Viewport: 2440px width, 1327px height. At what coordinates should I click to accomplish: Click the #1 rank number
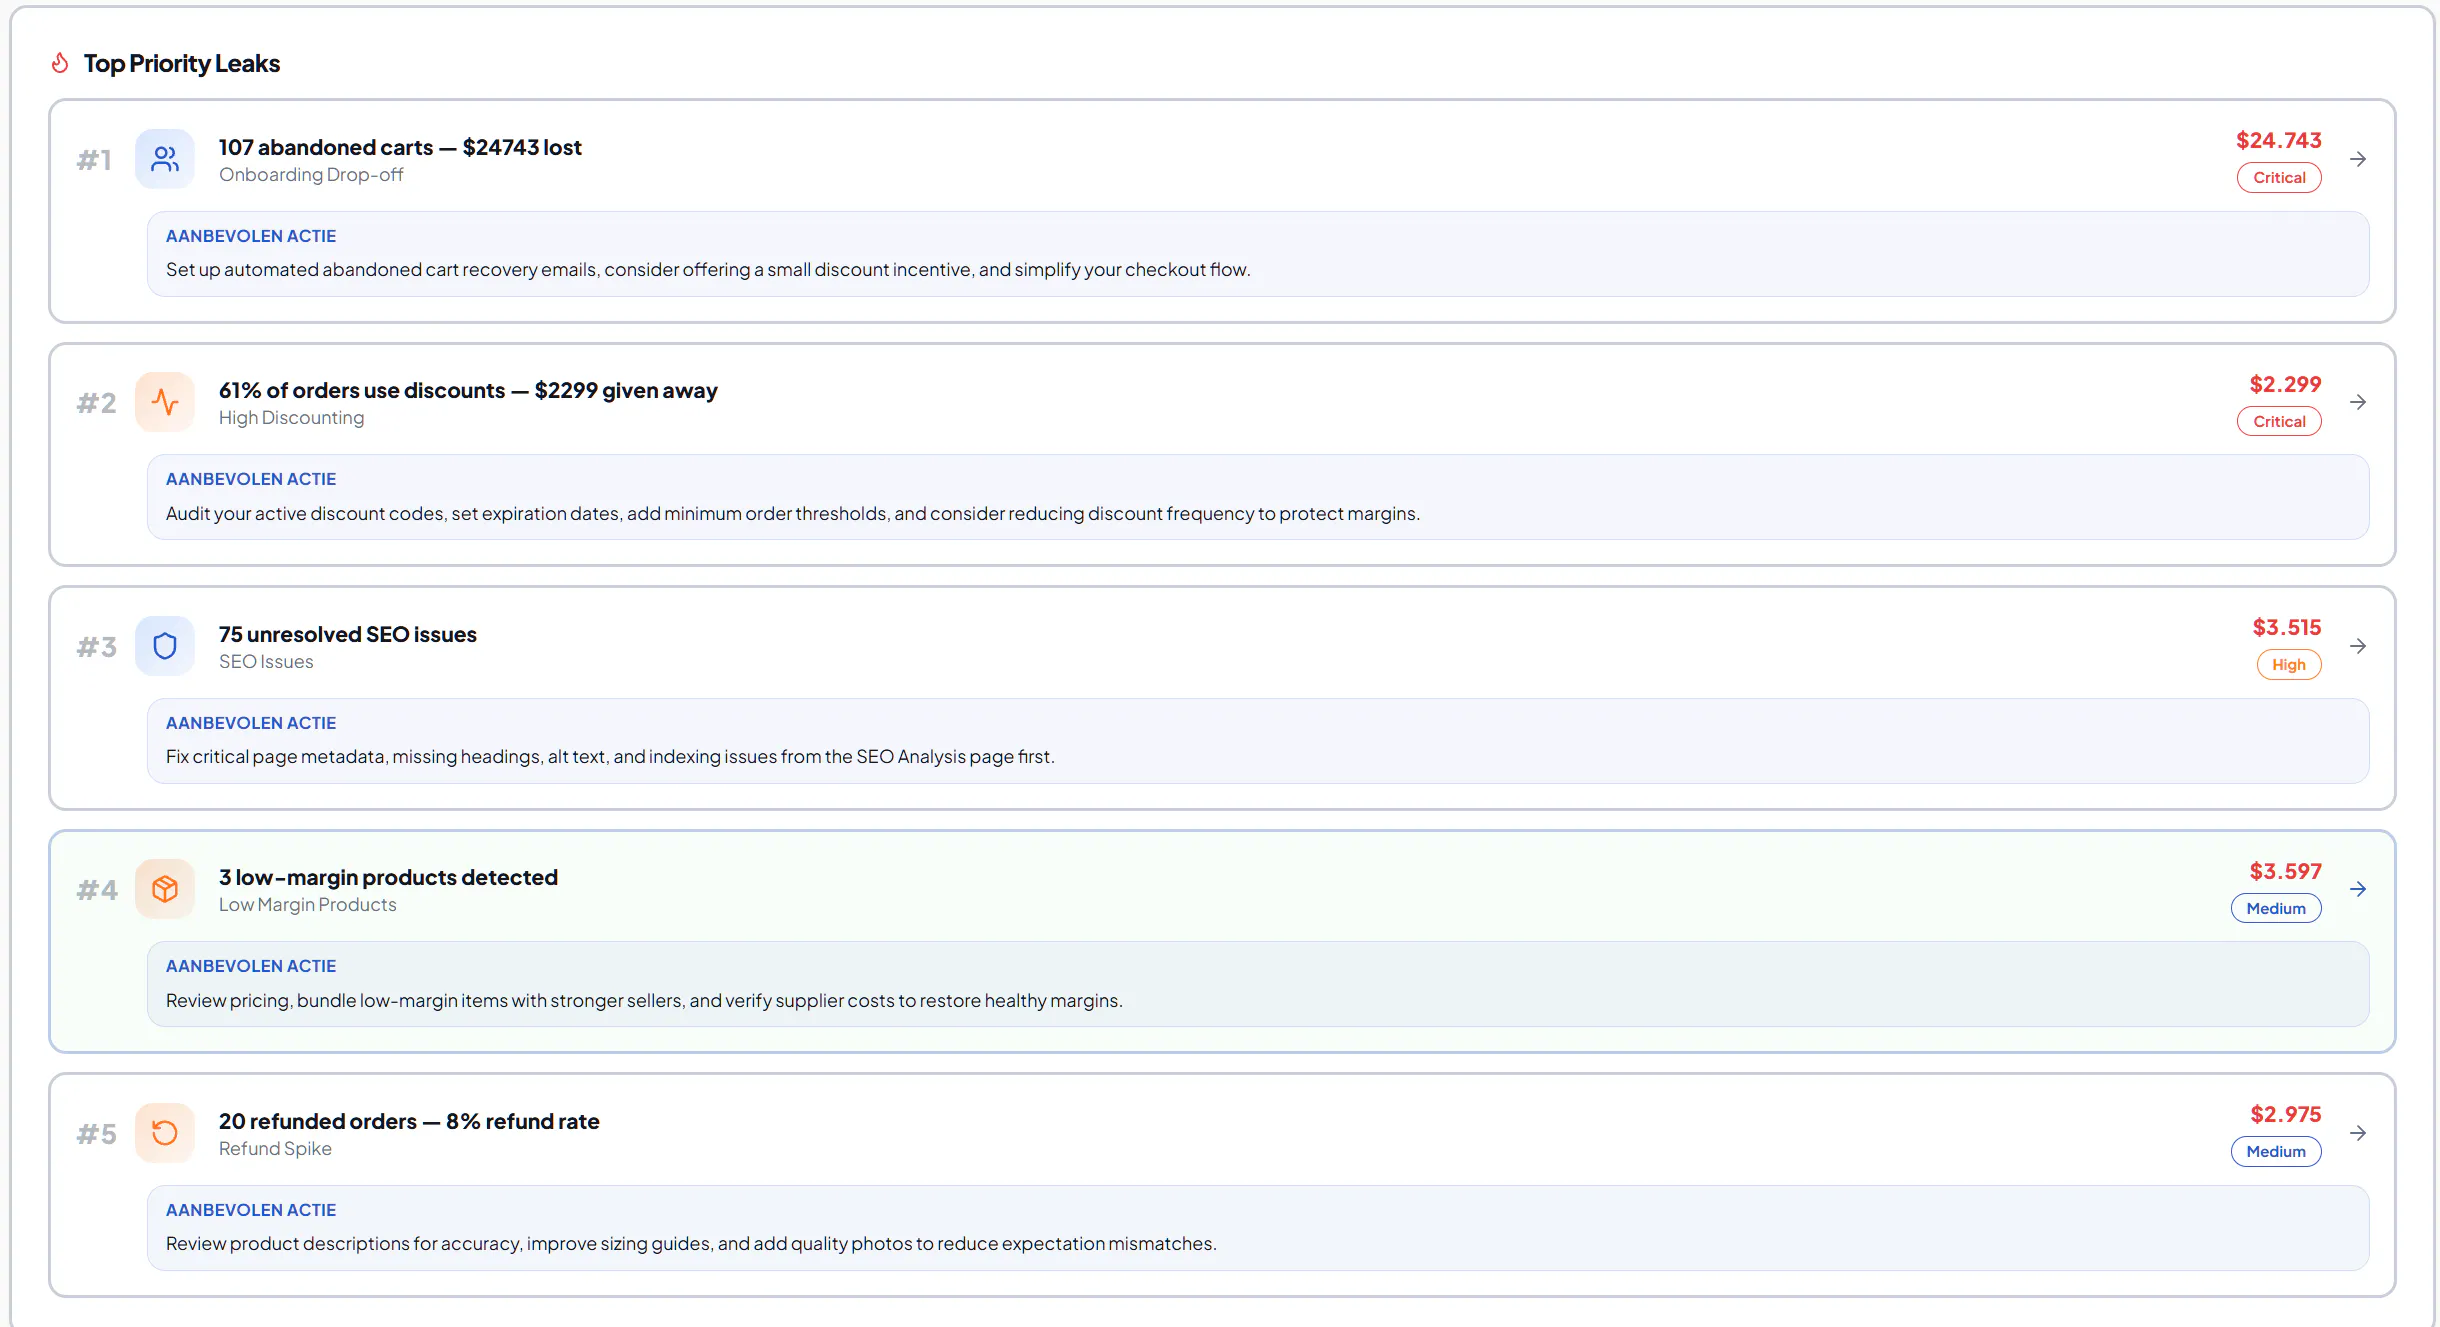click(94, 160)
